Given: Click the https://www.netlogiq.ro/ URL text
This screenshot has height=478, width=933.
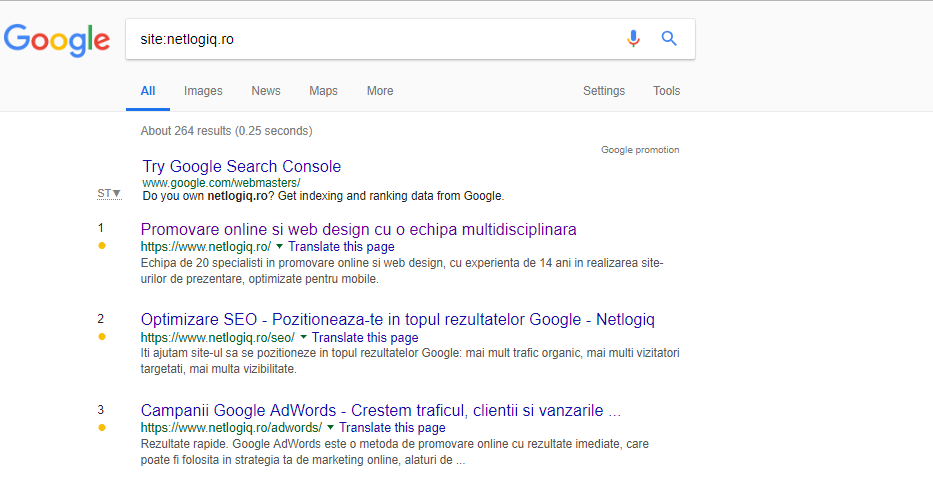Looking at the screenshot, I should (x=206, y=246).
